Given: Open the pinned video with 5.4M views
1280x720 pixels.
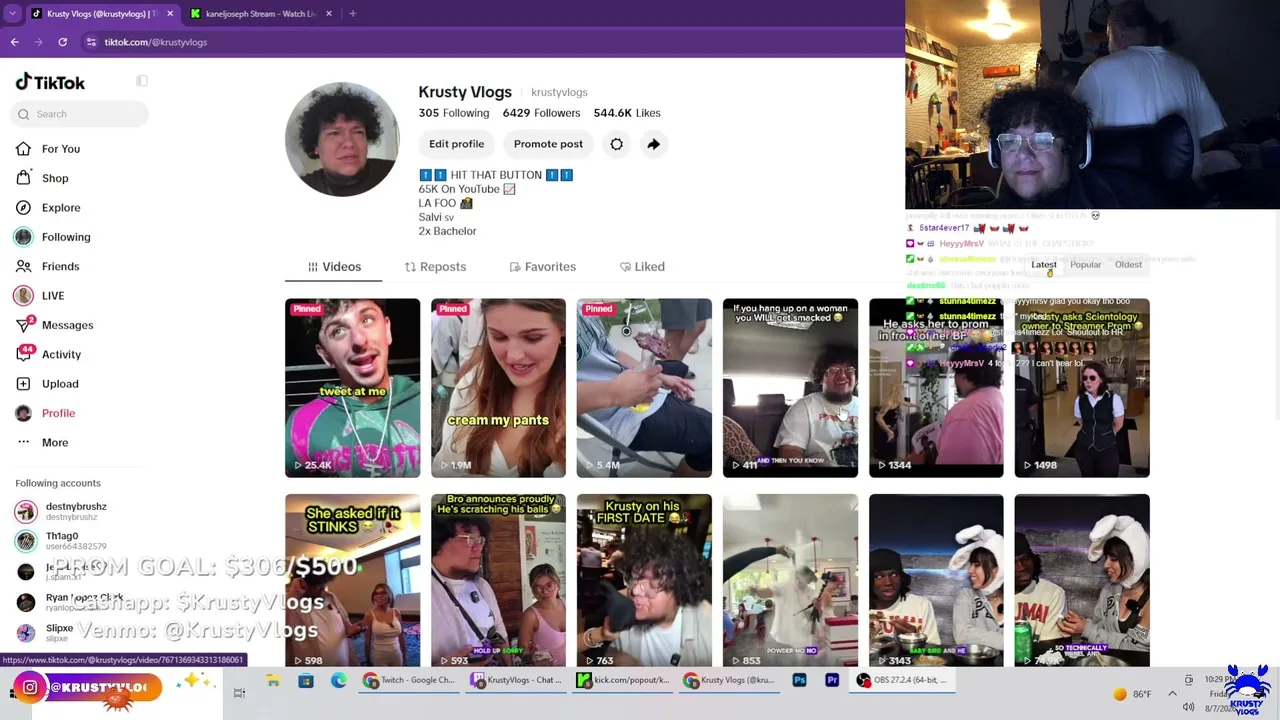Looking at the screenshot, I should (x=644, y=388).
